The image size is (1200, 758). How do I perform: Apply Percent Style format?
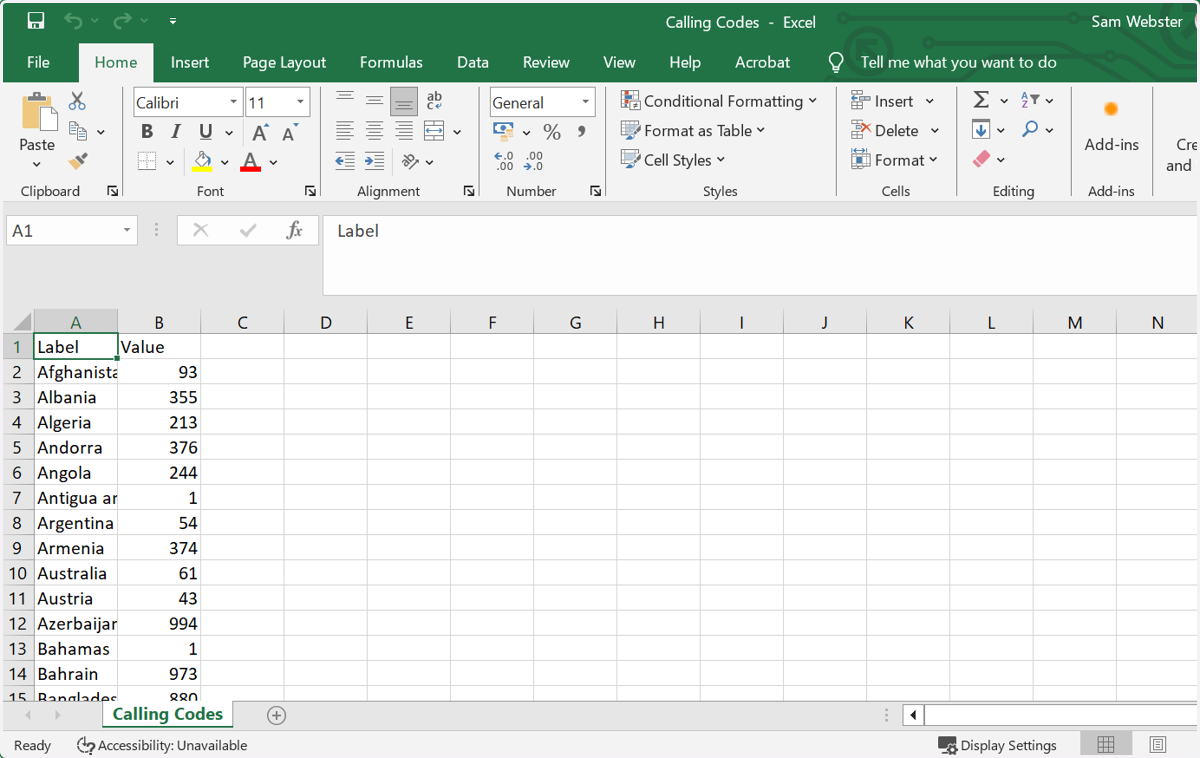pyautogui.click(x=552, y=132)
